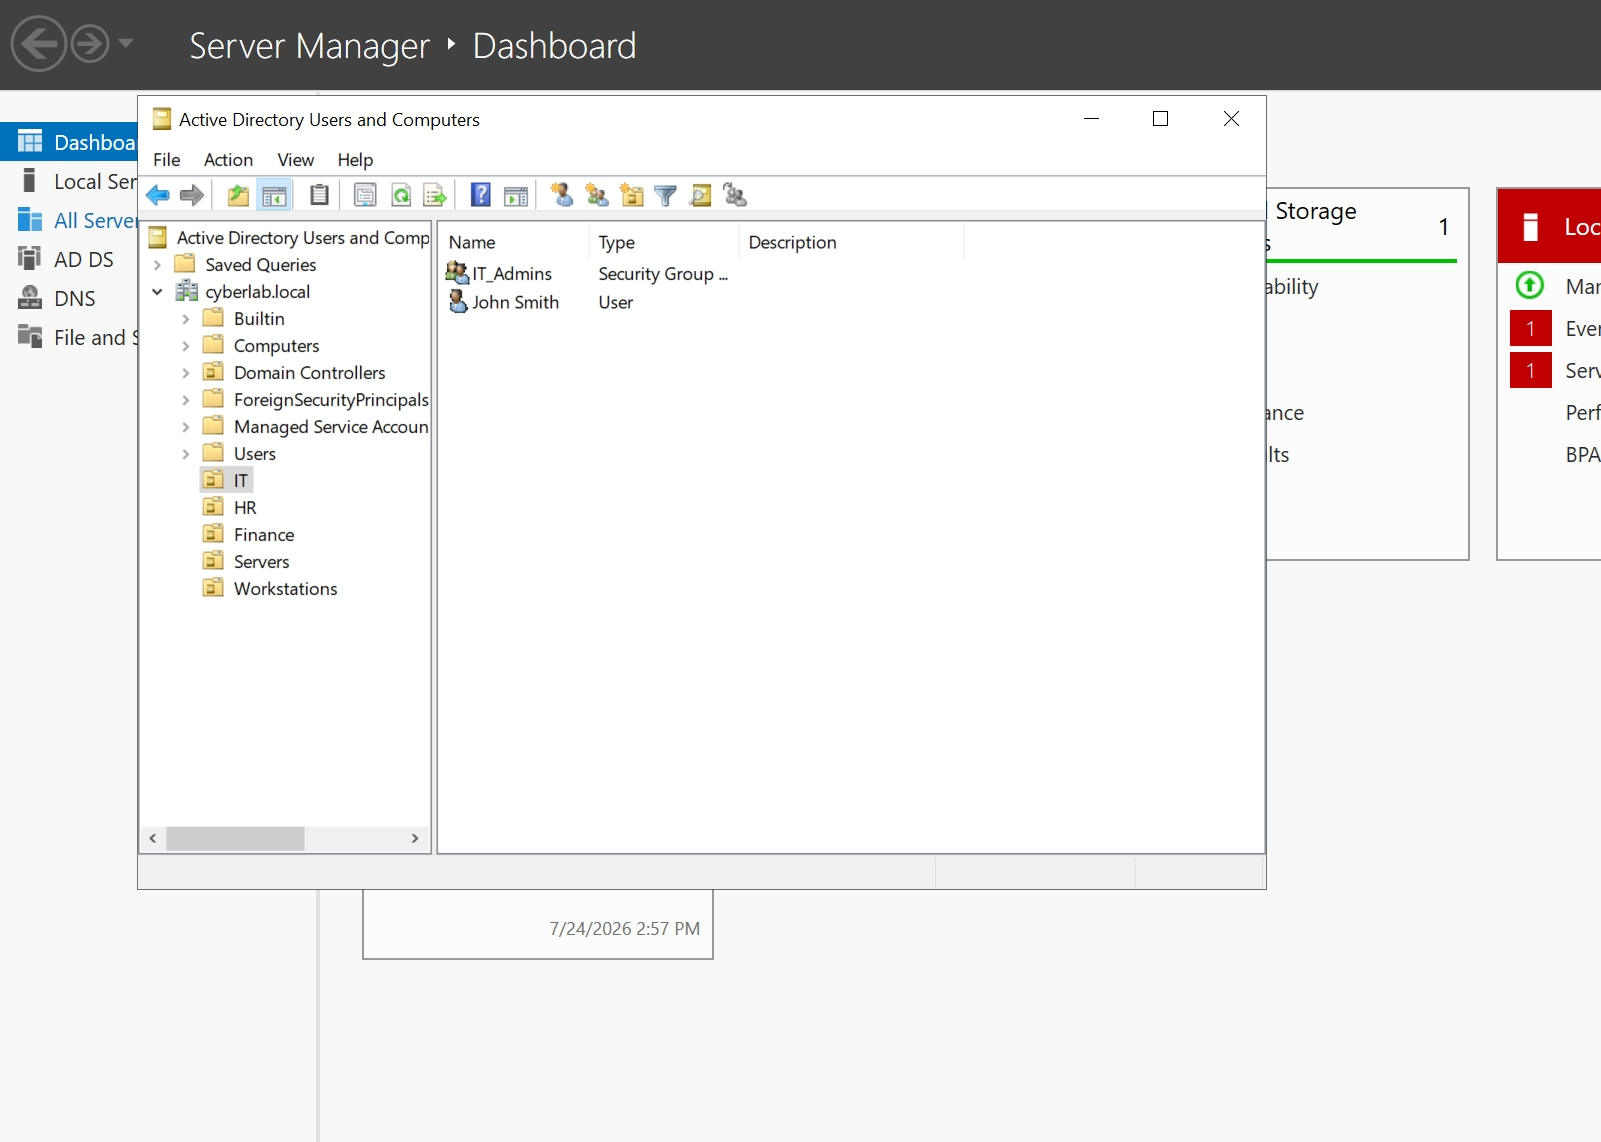Image resolution: width=1601 pixels, height=1142 pixels.
Task: Open Properties via the toolbar icon
Action: 365,195
